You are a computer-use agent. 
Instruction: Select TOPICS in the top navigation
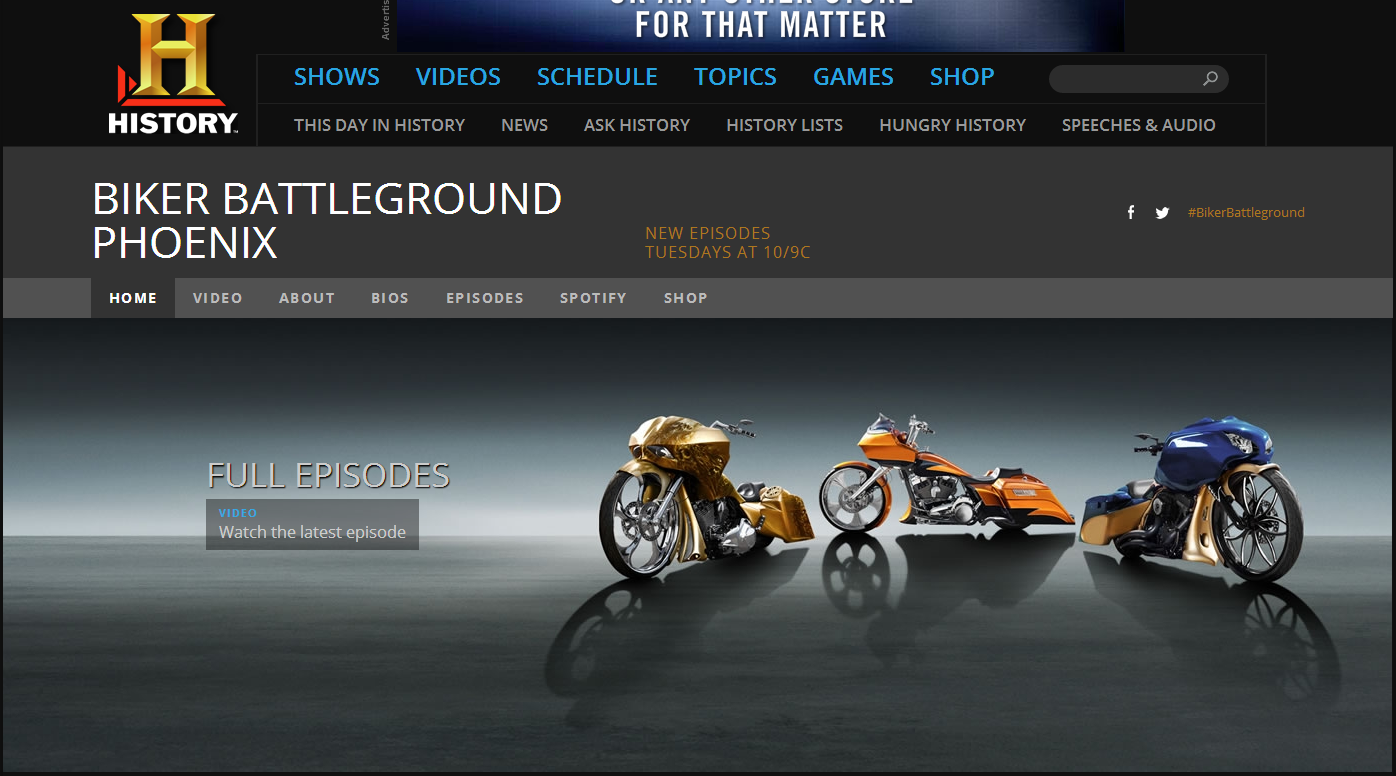pyautogui.click(x=735, y=77)
